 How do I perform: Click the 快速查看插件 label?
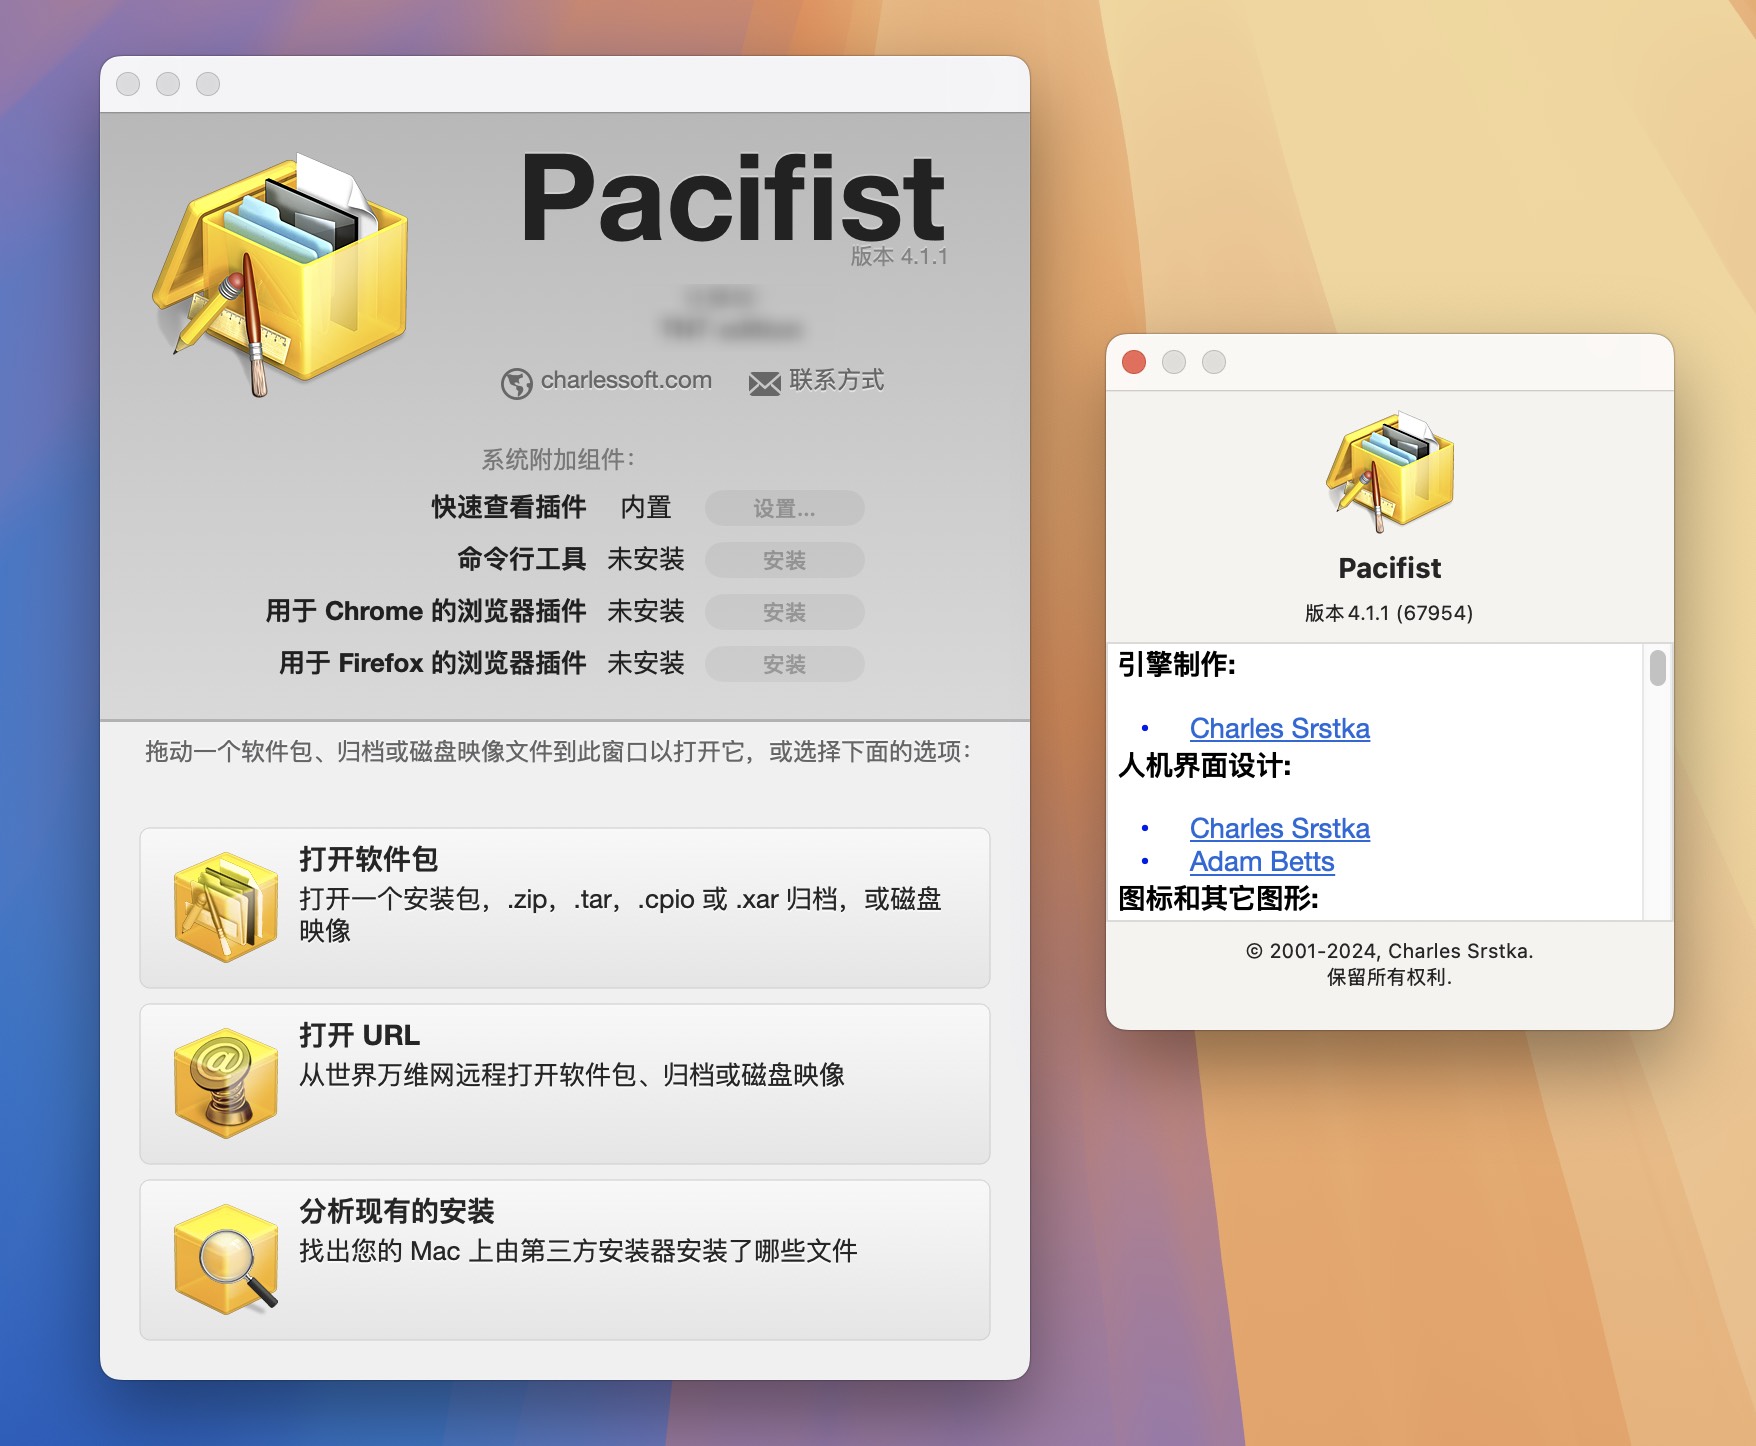[509, 507]
